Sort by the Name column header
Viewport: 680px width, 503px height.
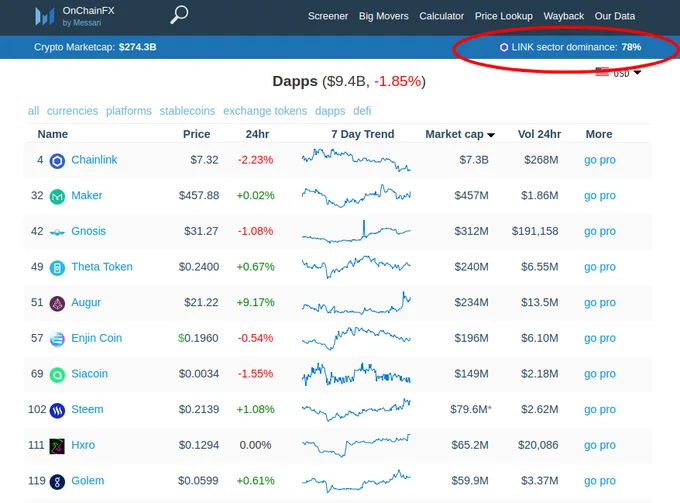pos(52,134)
